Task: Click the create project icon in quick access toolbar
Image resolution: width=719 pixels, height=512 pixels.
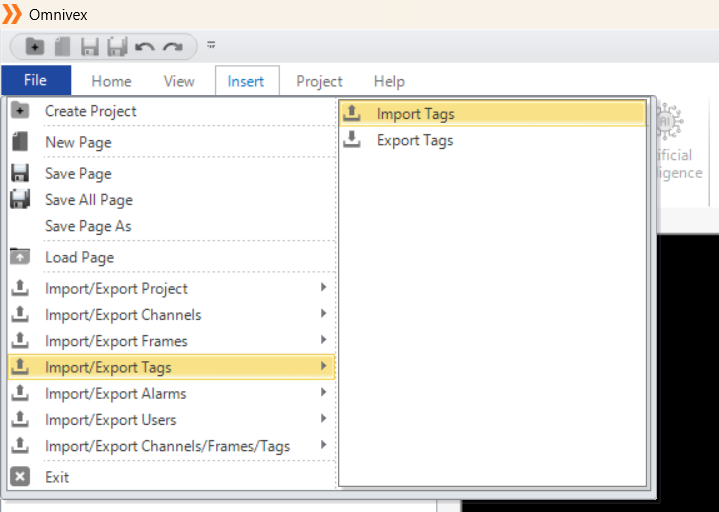Action: pos(35,46)
